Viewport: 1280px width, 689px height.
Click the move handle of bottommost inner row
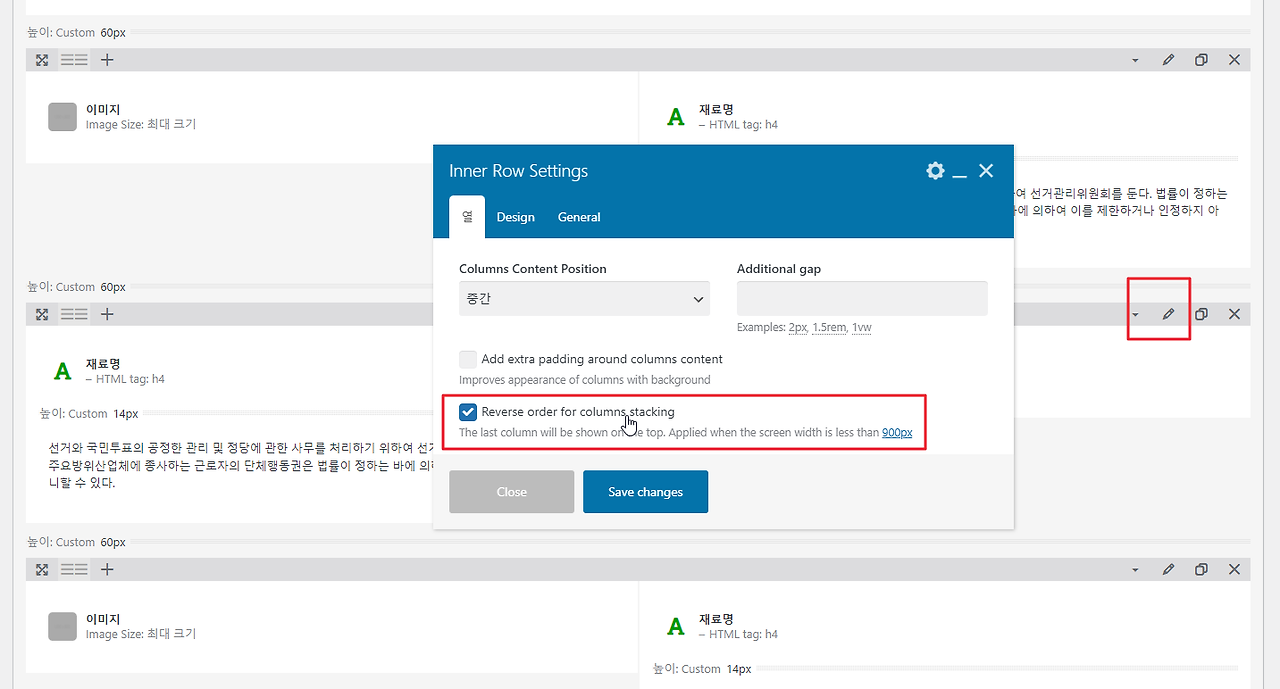[42, 569]
